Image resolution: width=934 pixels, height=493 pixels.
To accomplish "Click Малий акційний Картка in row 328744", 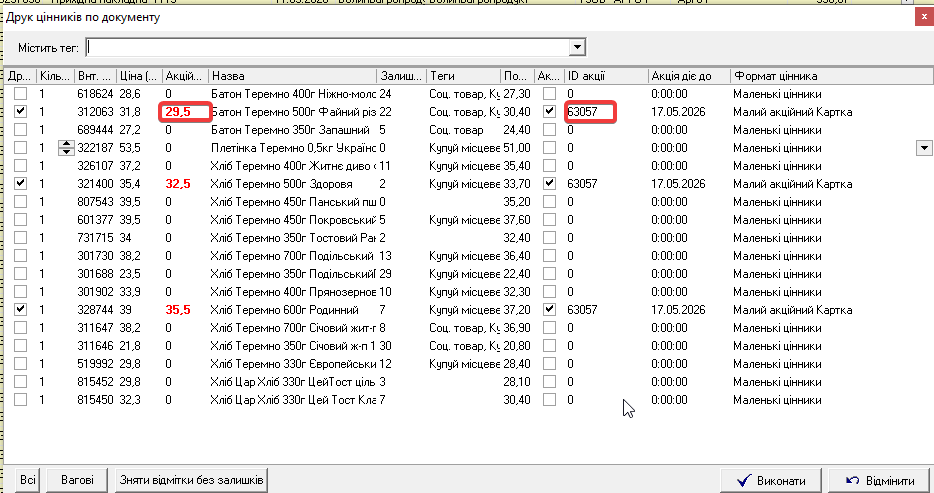I will coord(792,310).
